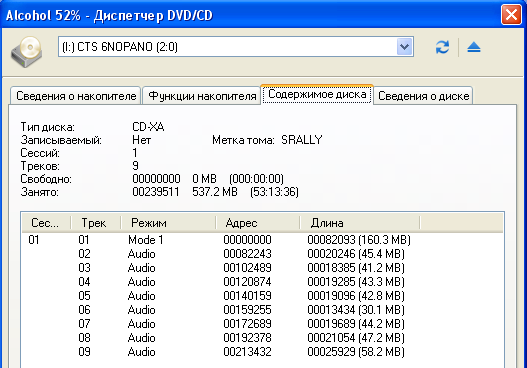Eject the disc with the eject icon
This screenshot has width=527, height=368.
474,47
